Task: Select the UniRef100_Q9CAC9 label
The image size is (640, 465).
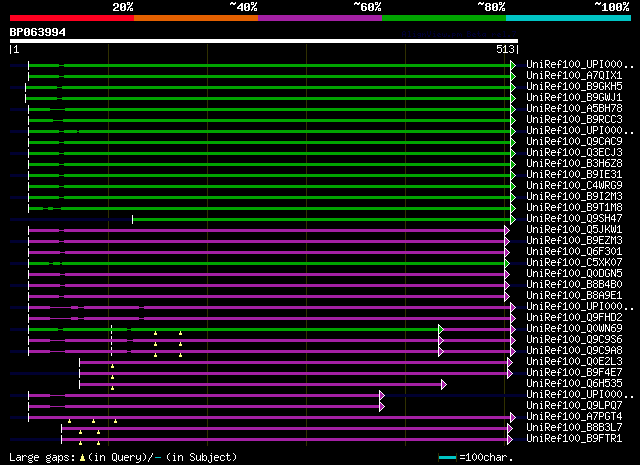Action: click(x=574, y=142)
